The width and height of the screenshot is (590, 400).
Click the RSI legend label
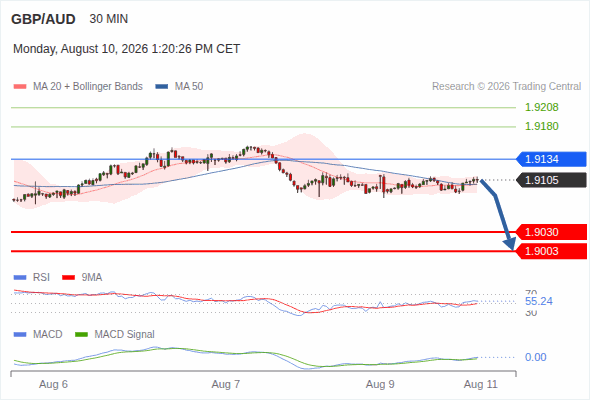tap(41, 277)
